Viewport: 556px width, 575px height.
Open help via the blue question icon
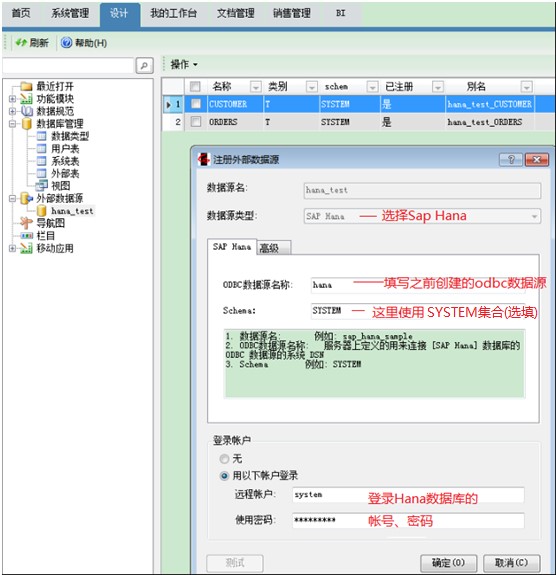pyautogui.click(x=66, y=43)
